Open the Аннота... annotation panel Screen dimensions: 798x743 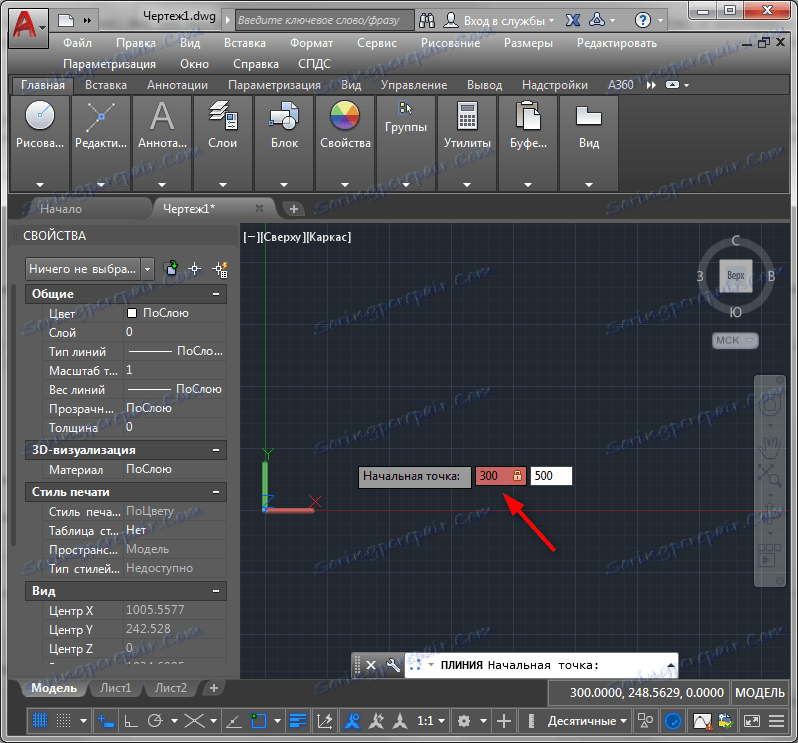point(162,143)
